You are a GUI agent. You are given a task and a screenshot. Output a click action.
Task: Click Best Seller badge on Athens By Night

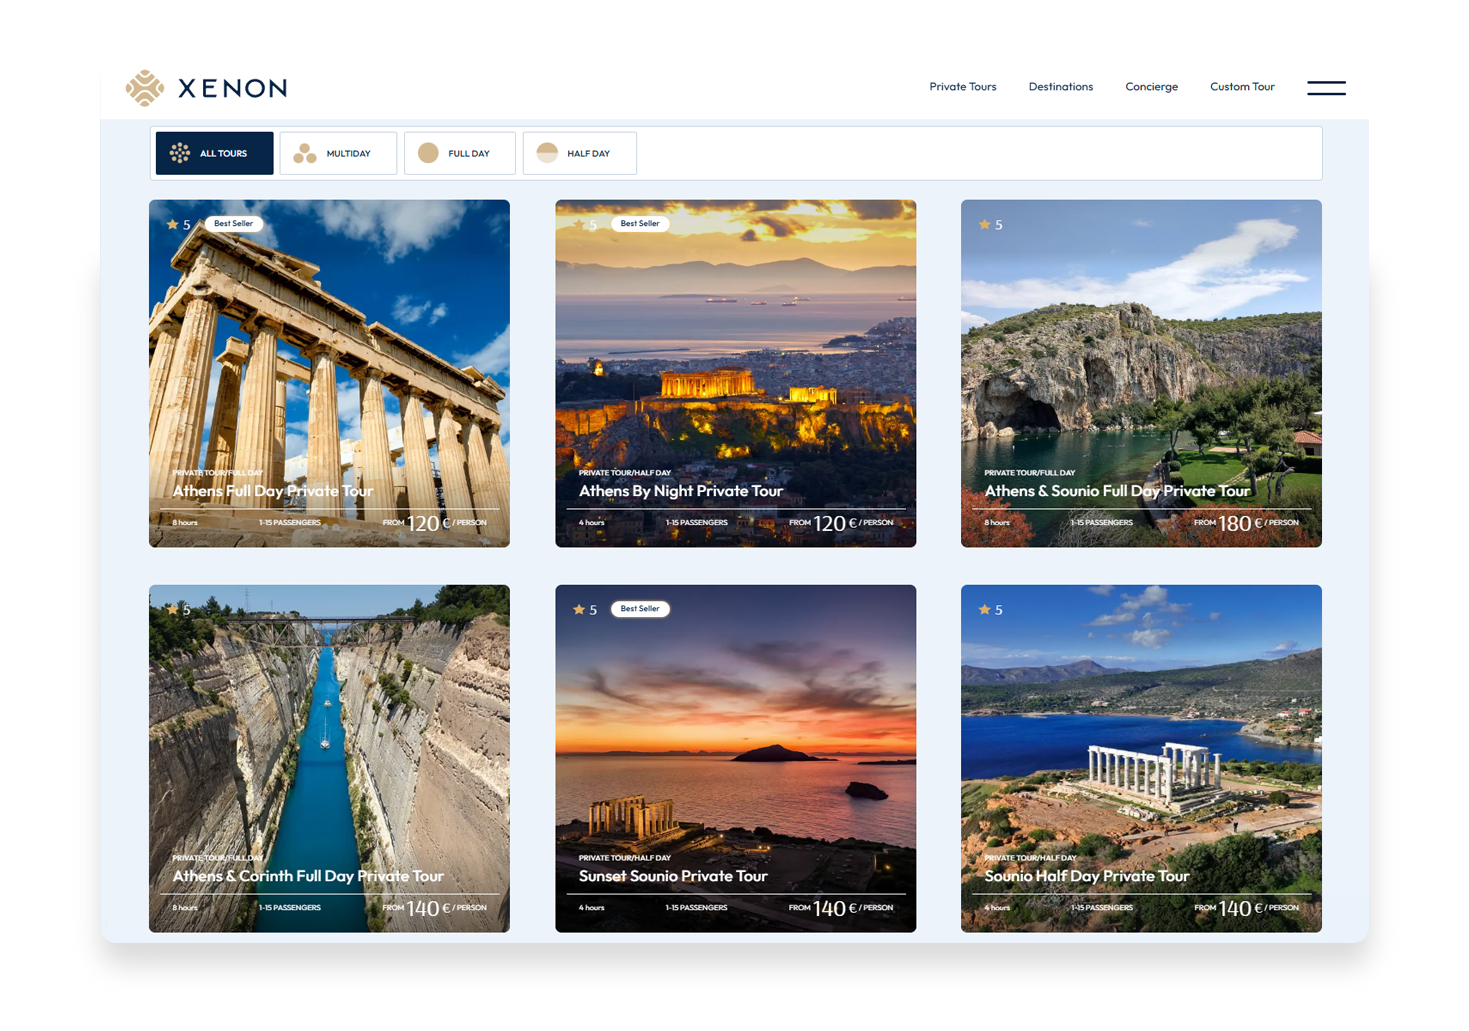[640, 224]
